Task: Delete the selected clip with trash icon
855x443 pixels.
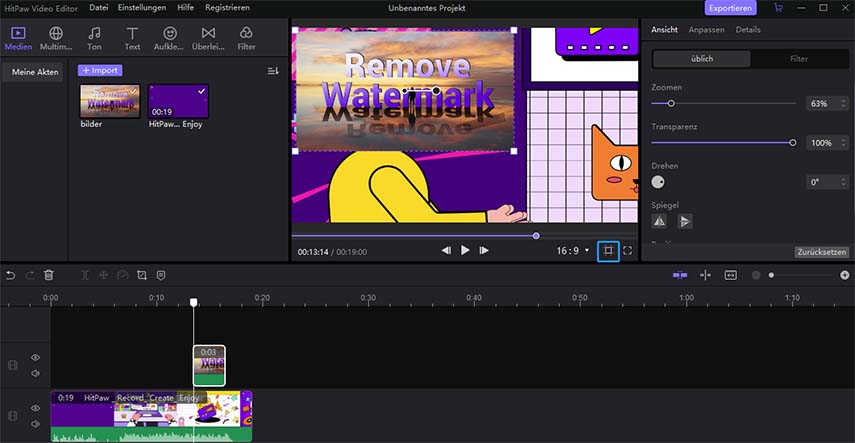Action: point(49,275)
